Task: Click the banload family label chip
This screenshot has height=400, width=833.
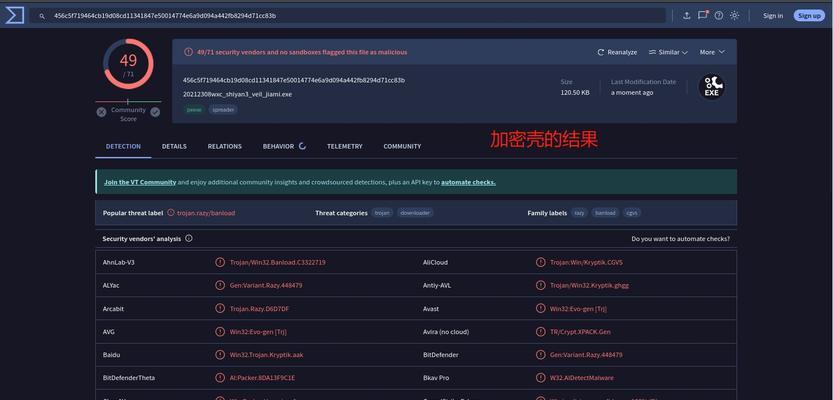Action: (605, 213)
